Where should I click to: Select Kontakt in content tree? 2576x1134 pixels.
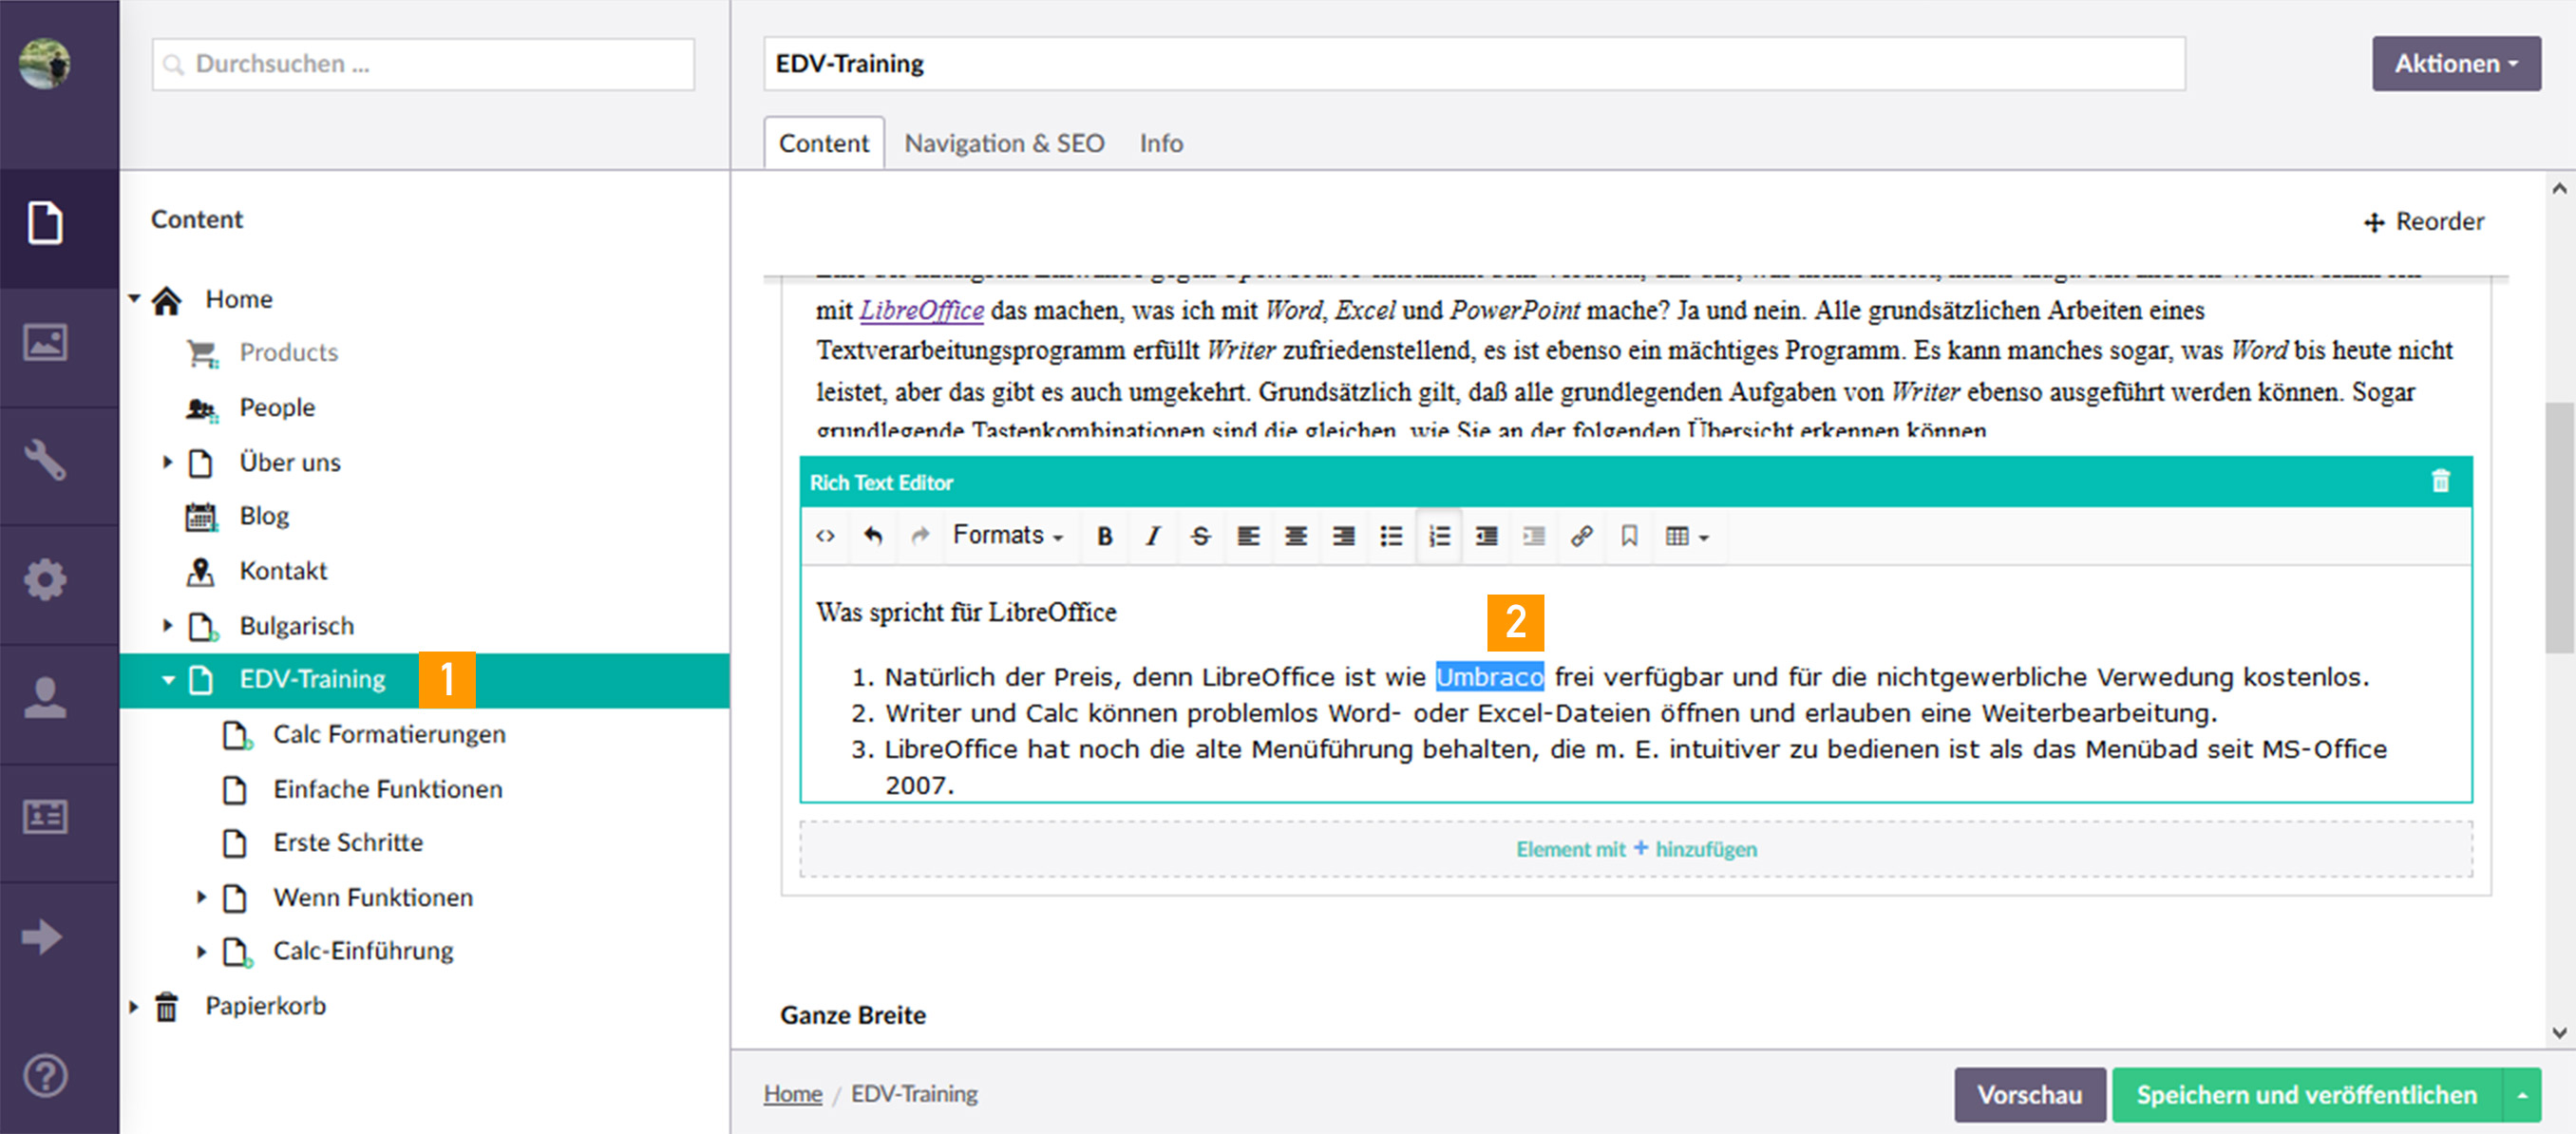pos(283,570)
